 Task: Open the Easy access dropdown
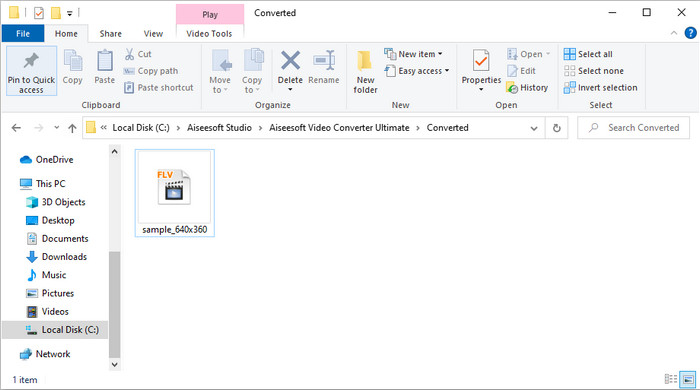(417, 71)
